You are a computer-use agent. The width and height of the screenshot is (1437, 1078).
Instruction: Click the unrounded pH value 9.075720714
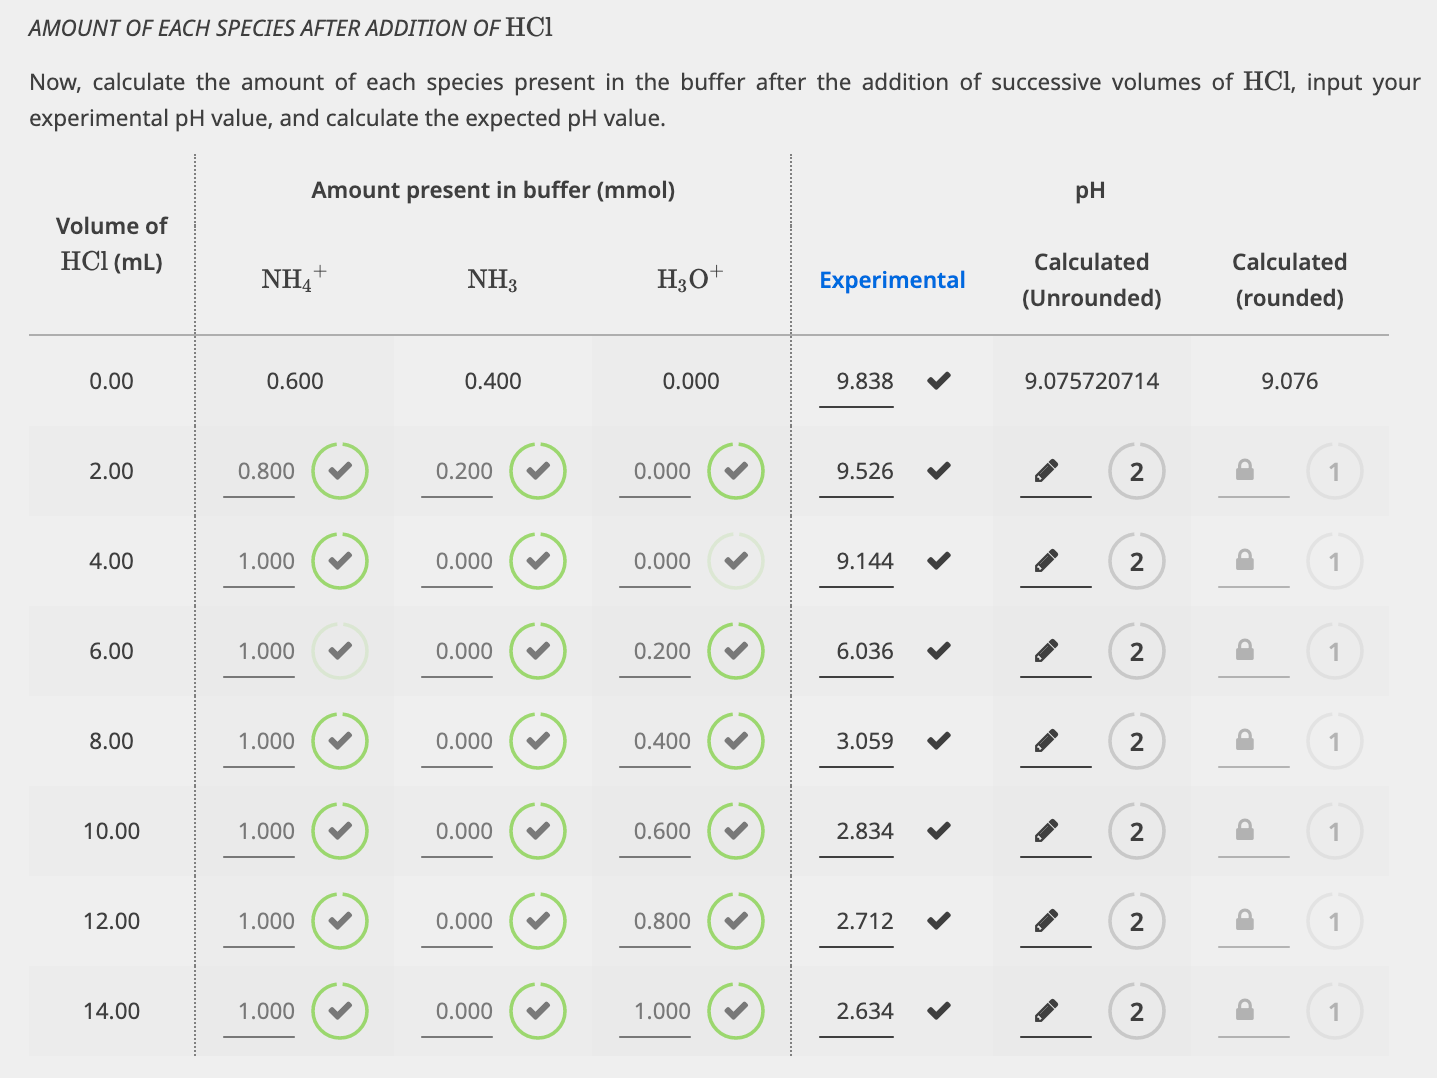click(x=1091, y=381)
